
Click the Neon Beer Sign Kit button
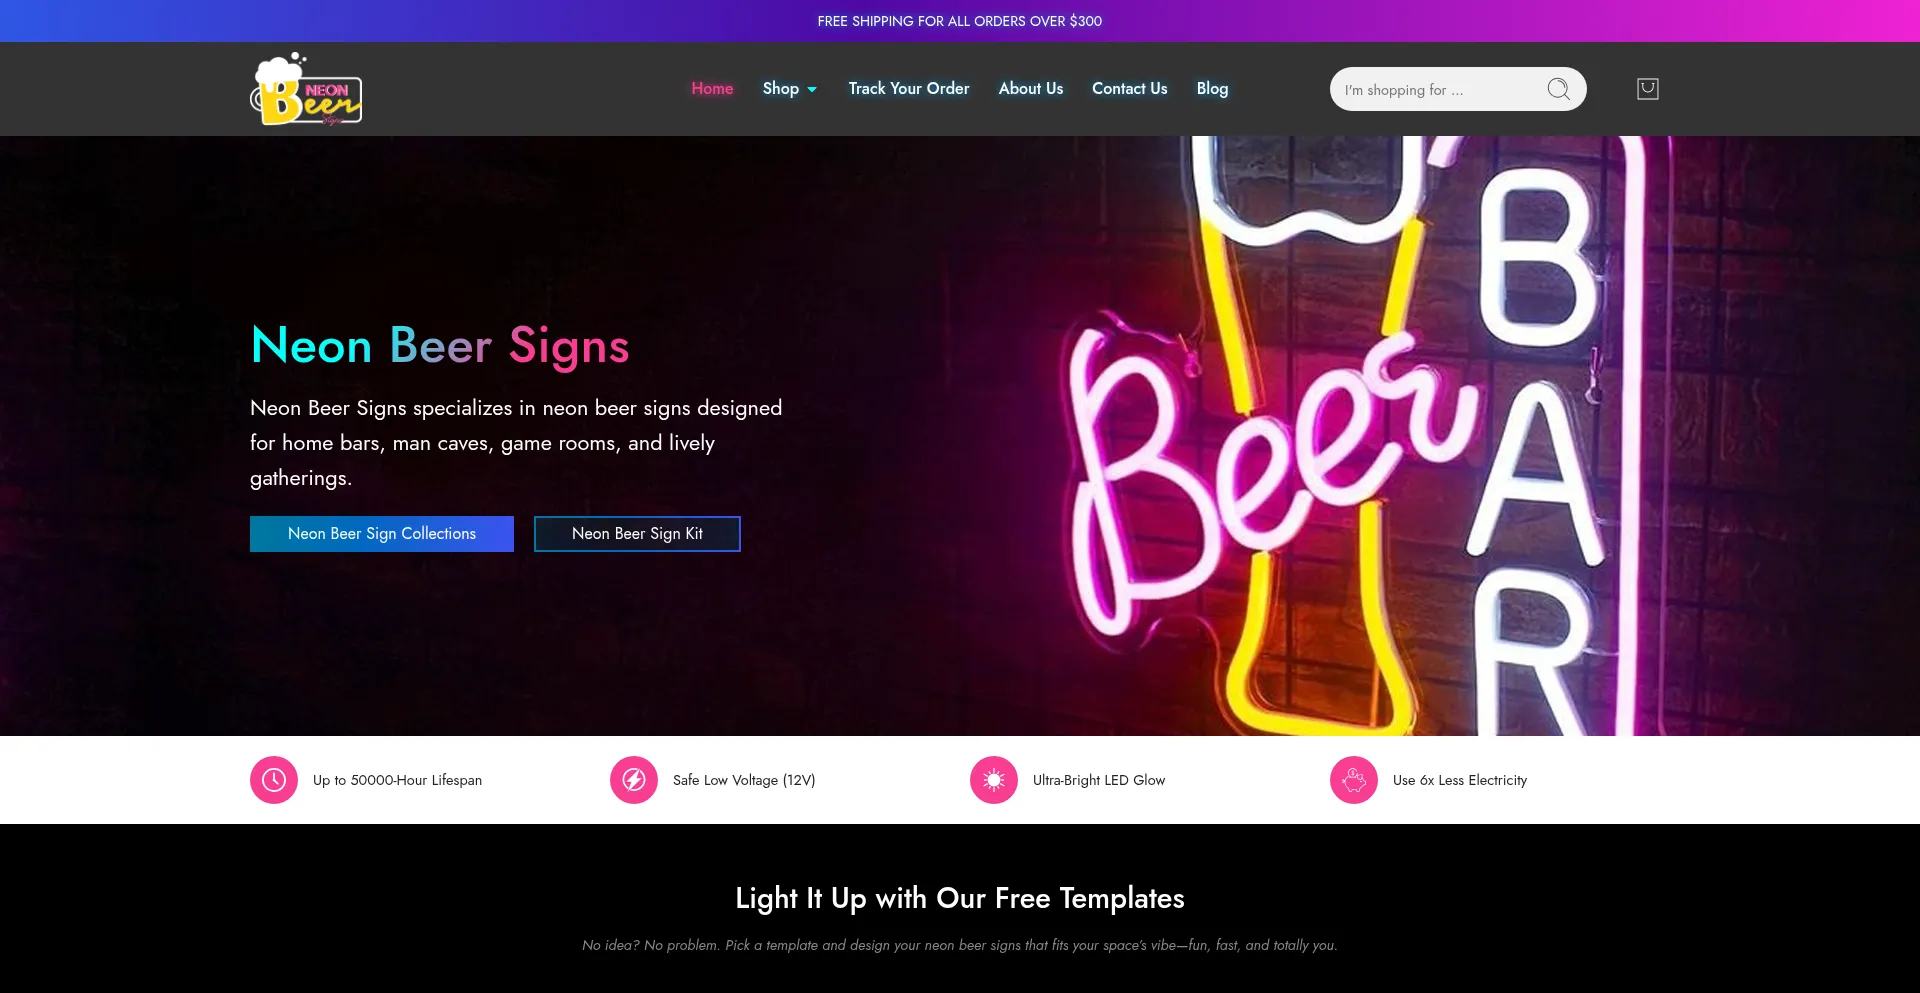637,534
